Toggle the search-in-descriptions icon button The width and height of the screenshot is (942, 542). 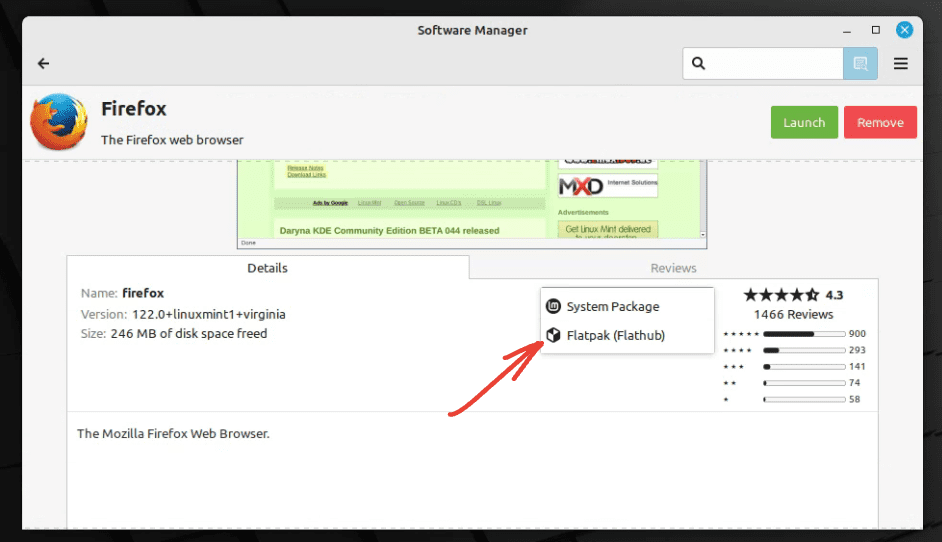(x=860, y=63)
